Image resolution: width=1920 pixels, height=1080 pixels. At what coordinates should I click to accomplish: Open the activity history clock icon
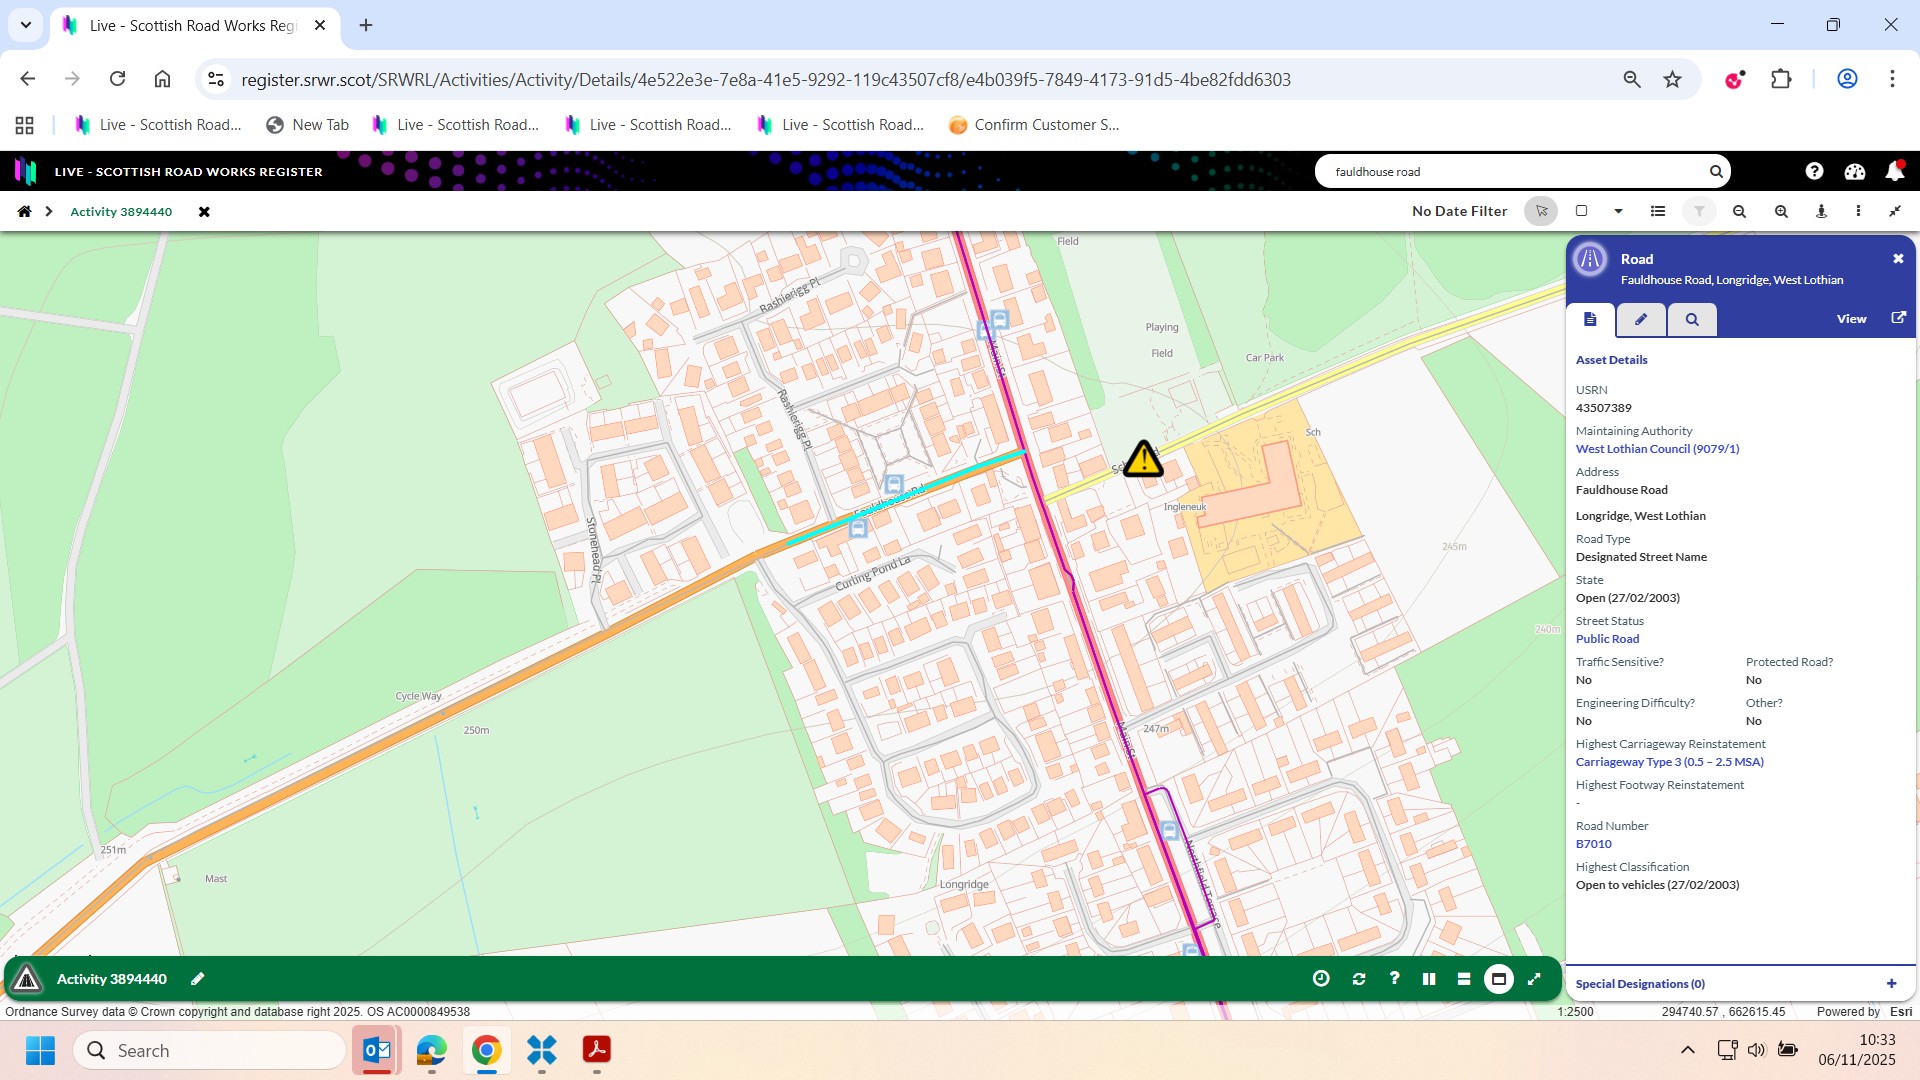tap(1321, 979)
